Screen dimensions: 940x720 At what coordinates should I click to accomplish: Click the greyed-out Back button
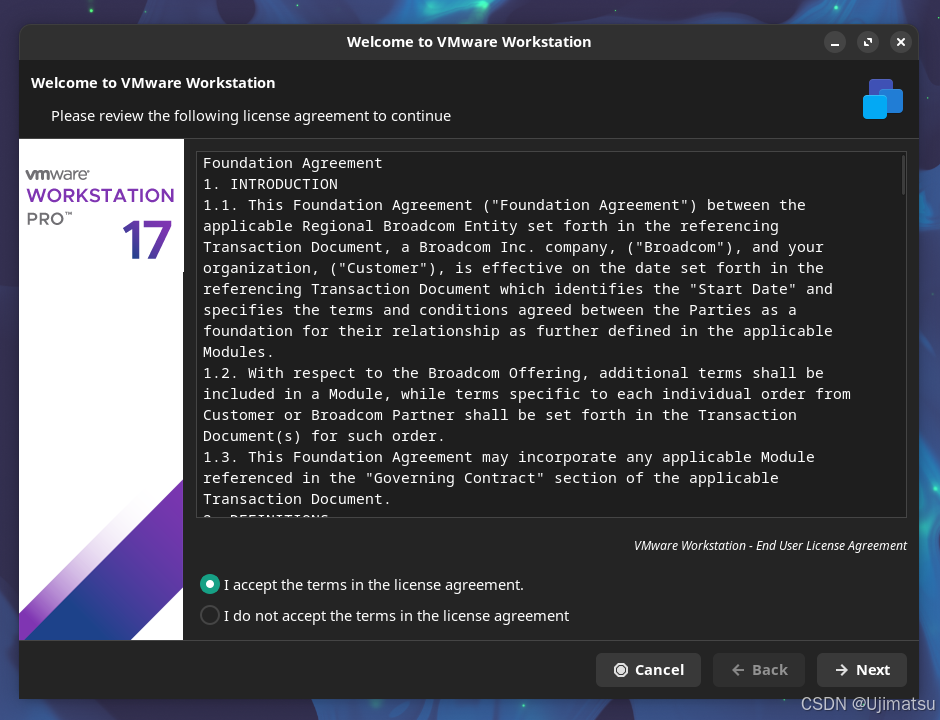pos(758,670)
